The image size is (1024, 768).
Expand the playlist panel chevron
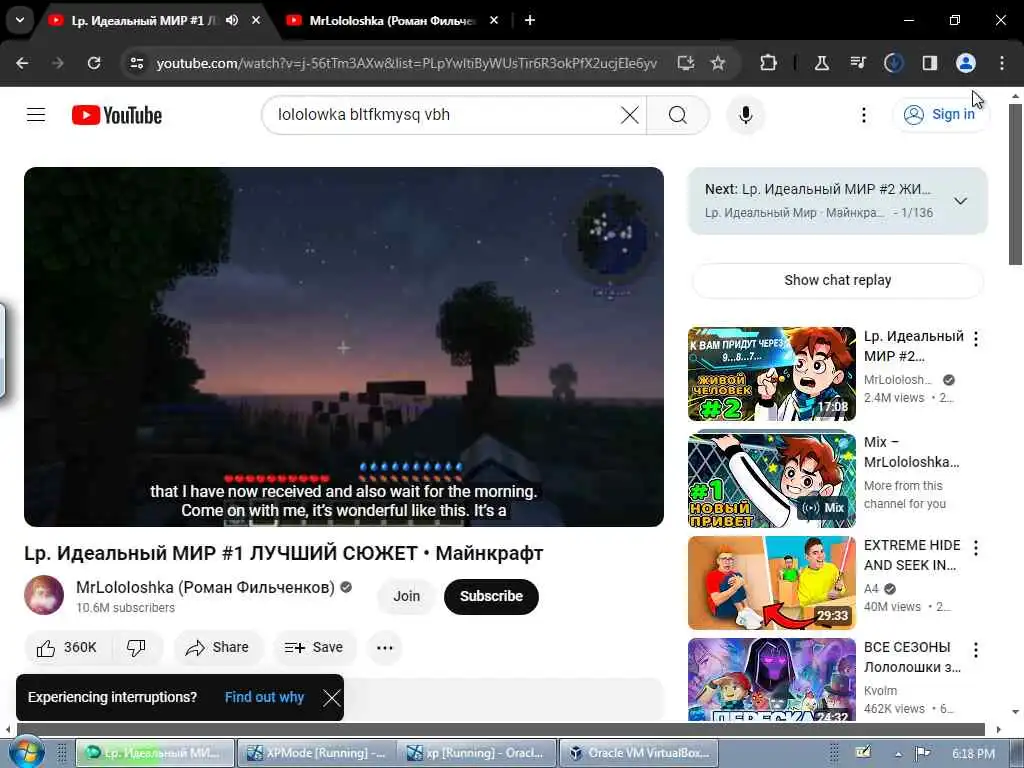click(x=960, y=201)
